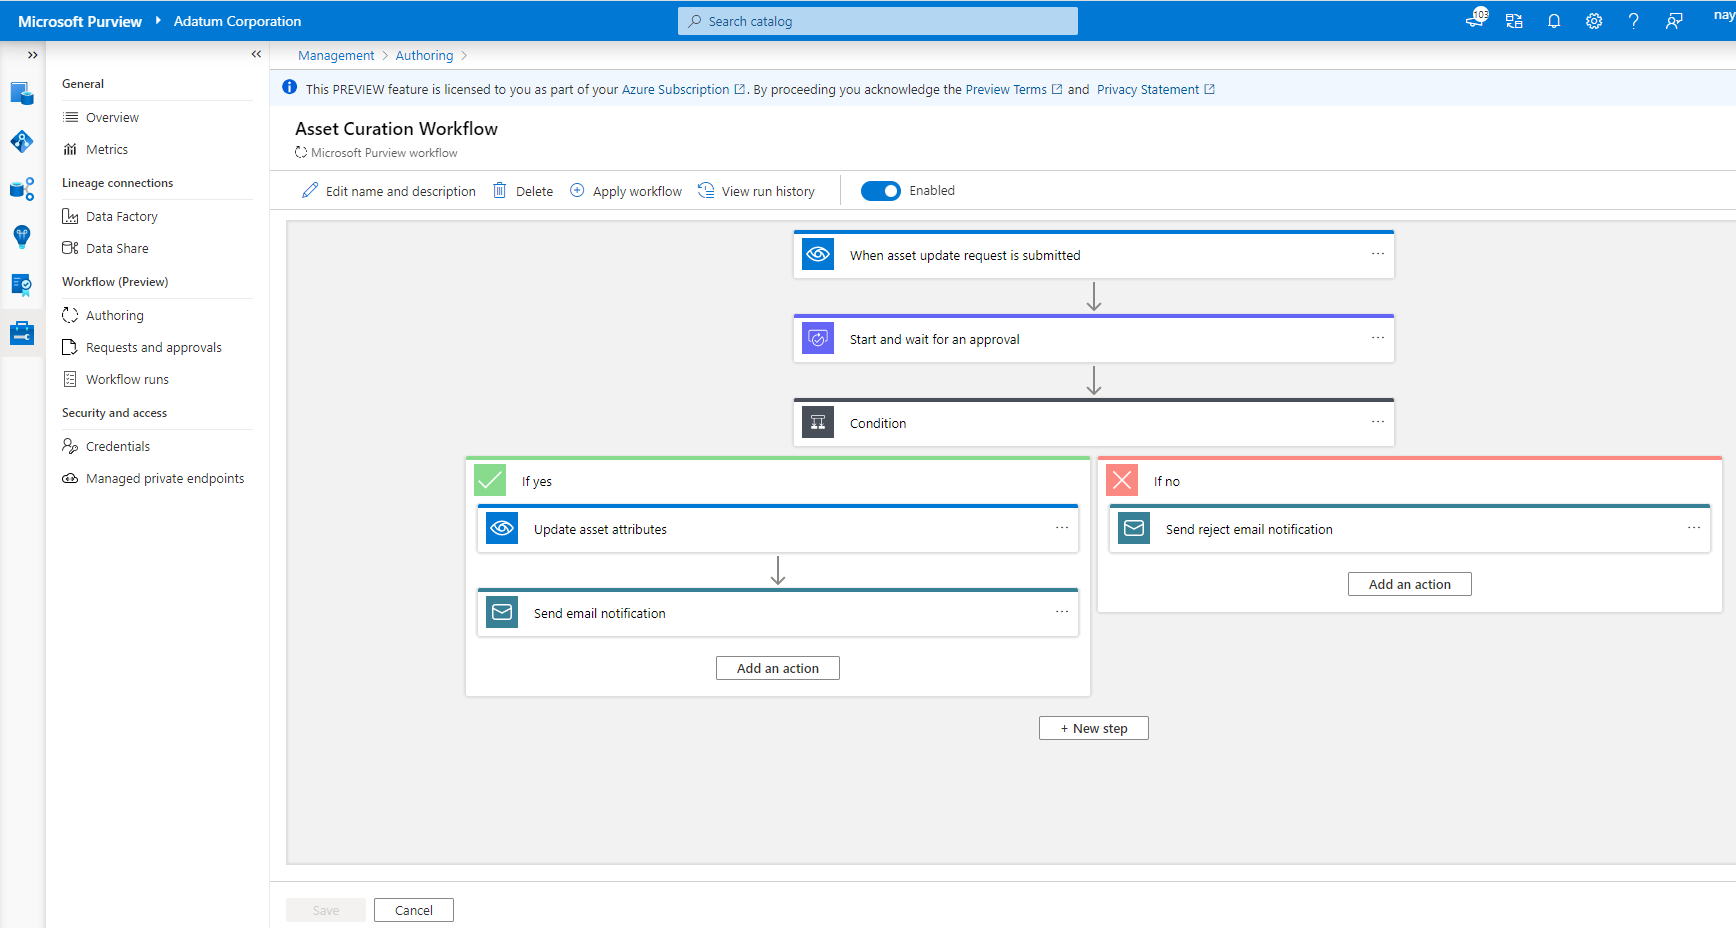Collapse the Management side menu
The width and height of the screenshot is (1736, 928).
pos(256,54)
